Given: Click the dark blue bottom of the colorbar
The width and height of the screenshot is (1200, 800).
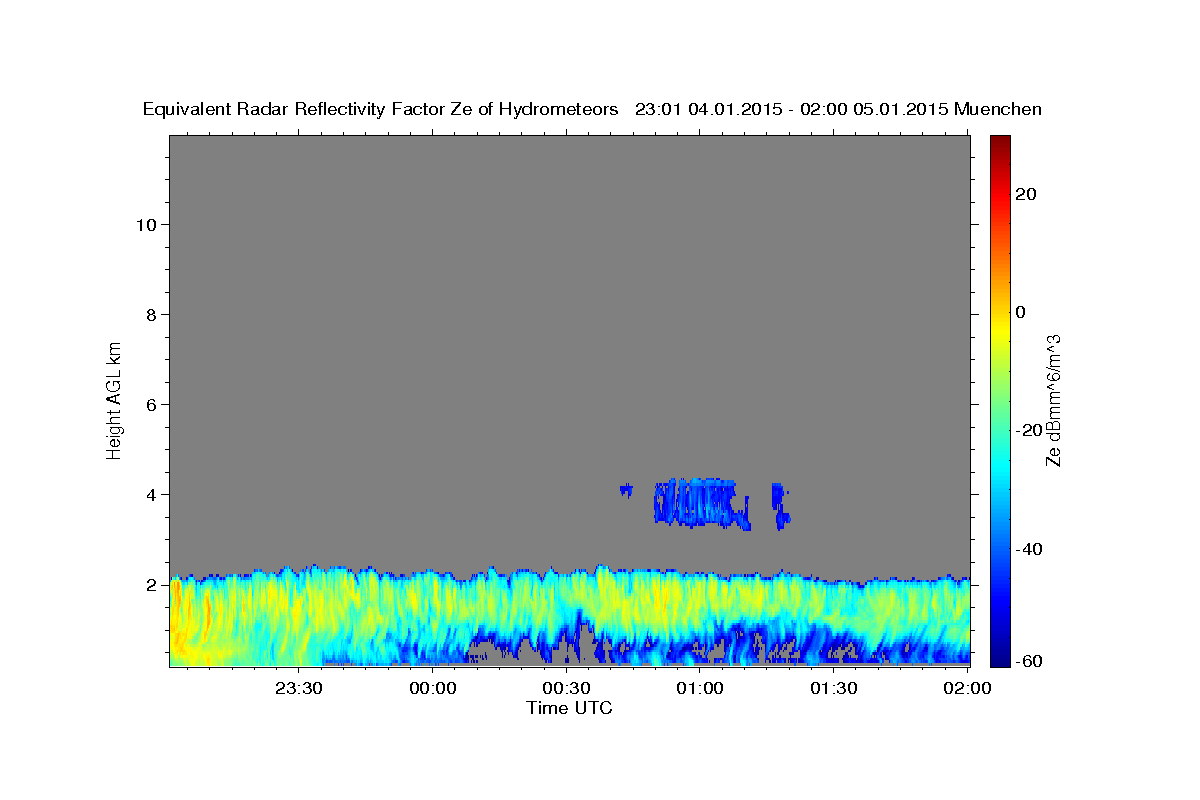Looking at the screenshot, I should [1000, 656].
